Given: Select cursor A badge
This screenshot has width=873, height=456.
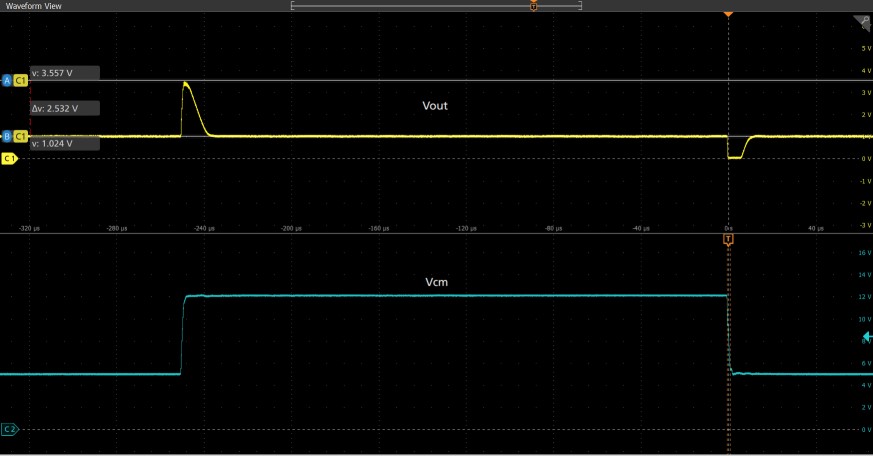Looking at the screenshot, I should click(7, 80).
